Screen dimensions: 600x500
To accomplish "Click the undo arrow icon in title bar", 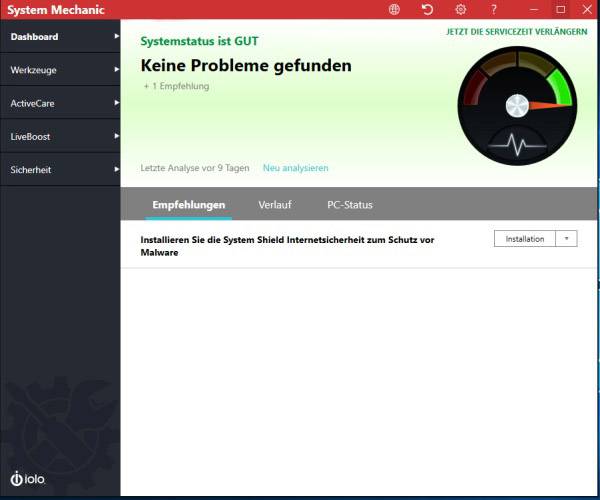I will (x=427, y=9).
